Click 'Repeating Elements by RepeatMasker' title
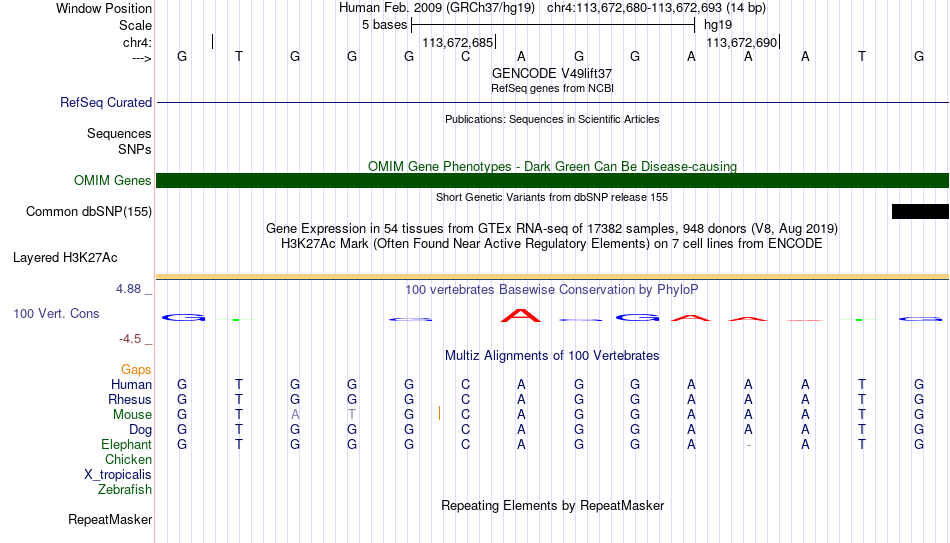 pos(552,505)
